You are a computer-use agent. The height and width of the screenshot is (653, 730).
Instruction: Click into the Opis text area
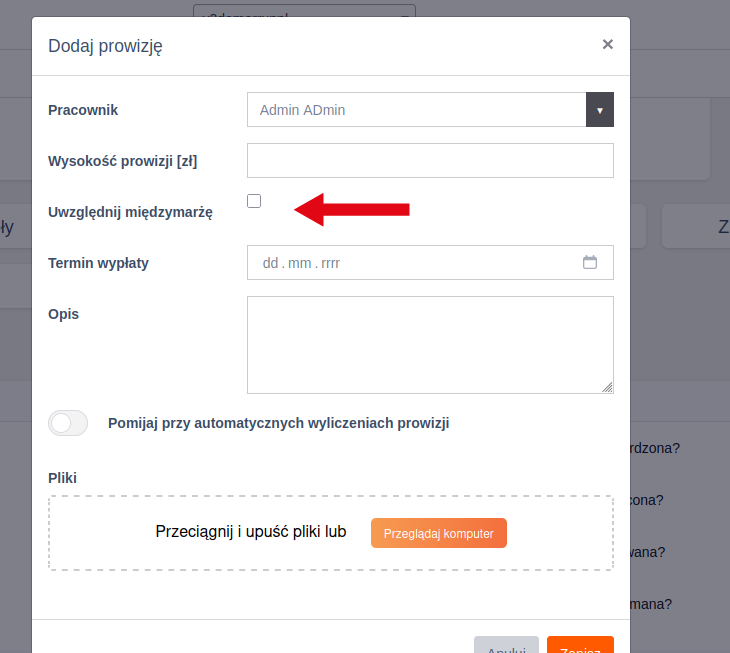pos(430,344)
